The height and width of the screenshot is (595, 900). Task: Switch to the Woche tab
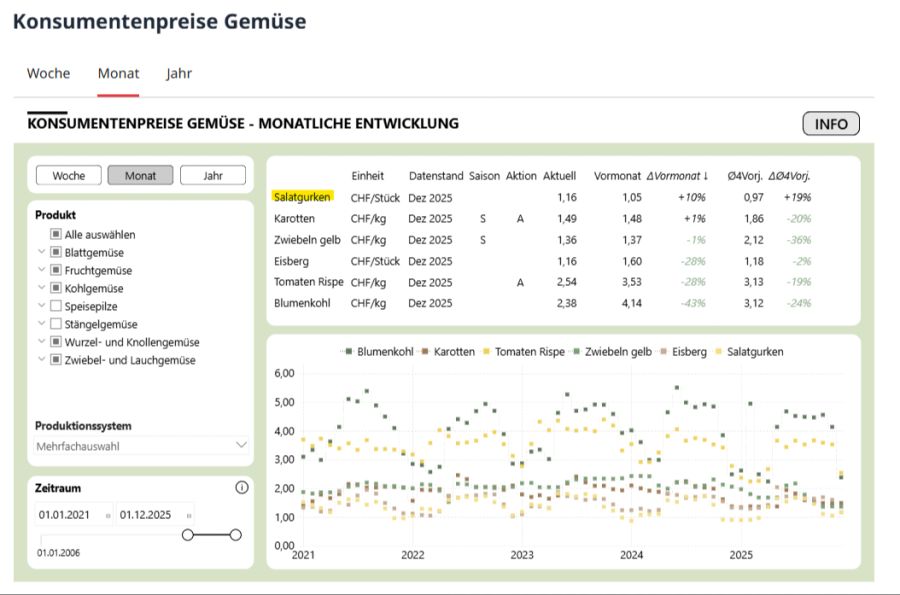point(48,73)
